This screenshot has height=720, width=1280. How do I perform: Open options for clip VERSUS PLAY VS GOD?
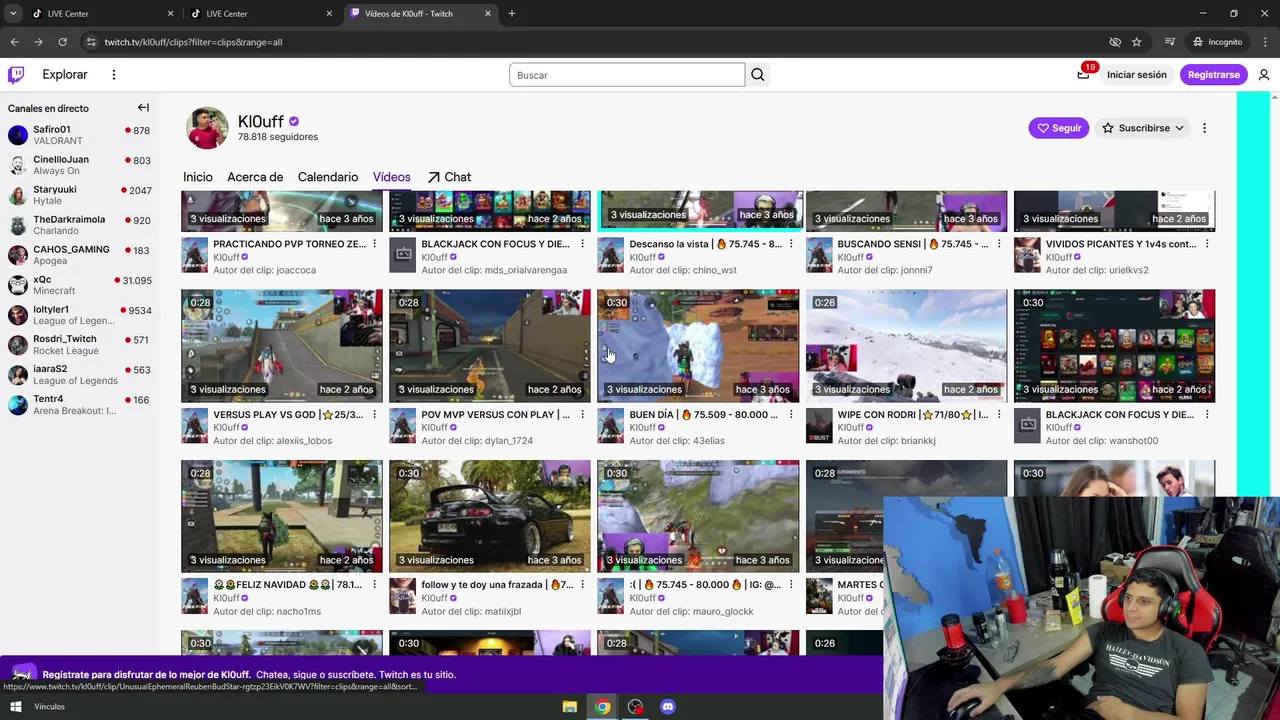(375, 415)
